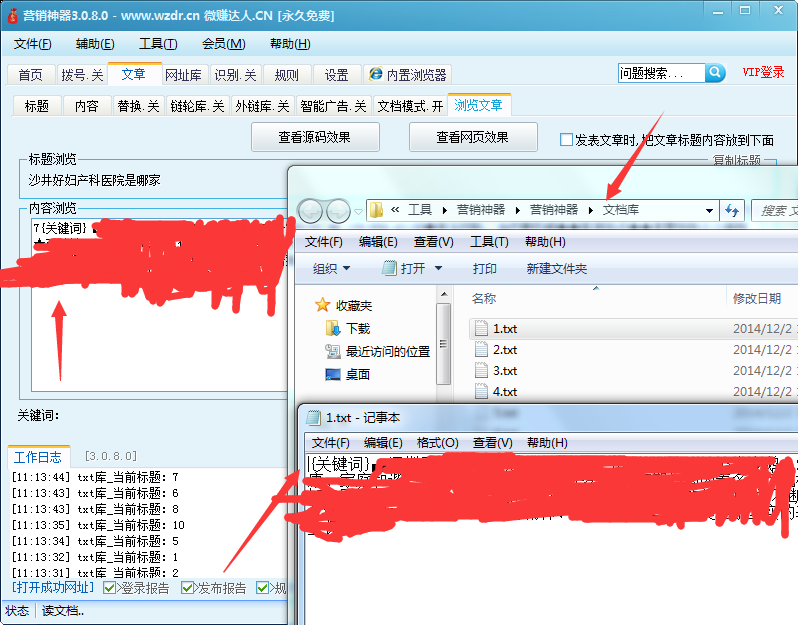This screenshot has height=625, width=798.
Task: Open the 工具(T) menu in main app
Action: pos(158,44)
